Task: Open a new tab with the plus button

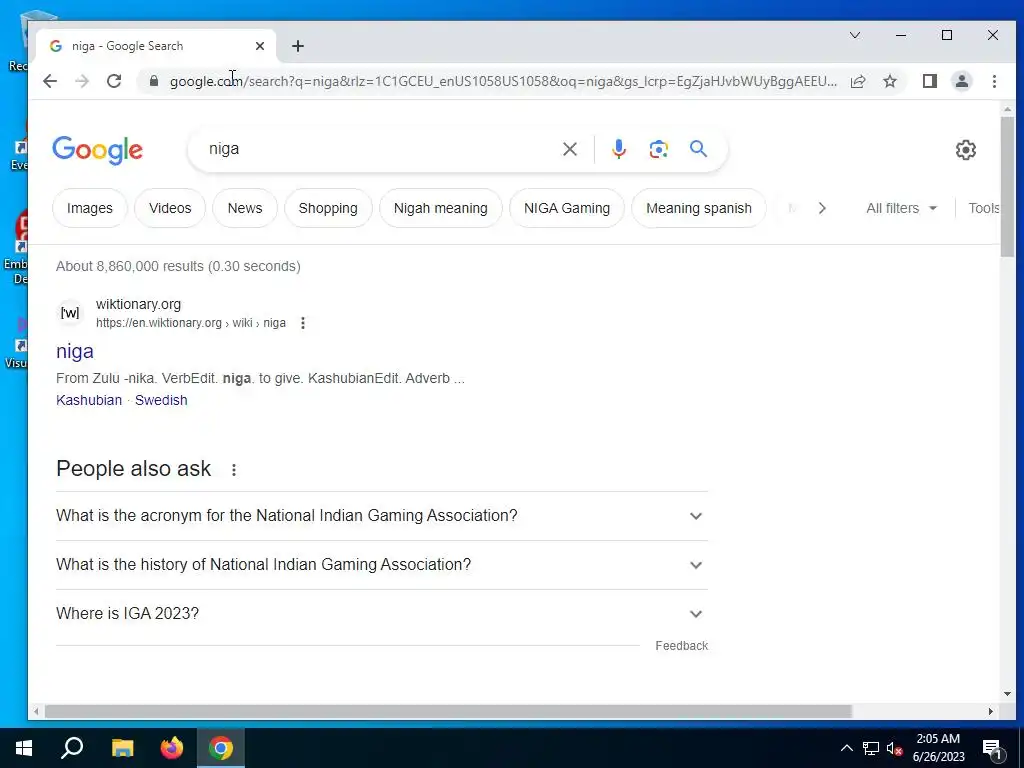Action: tap(298, 46)
